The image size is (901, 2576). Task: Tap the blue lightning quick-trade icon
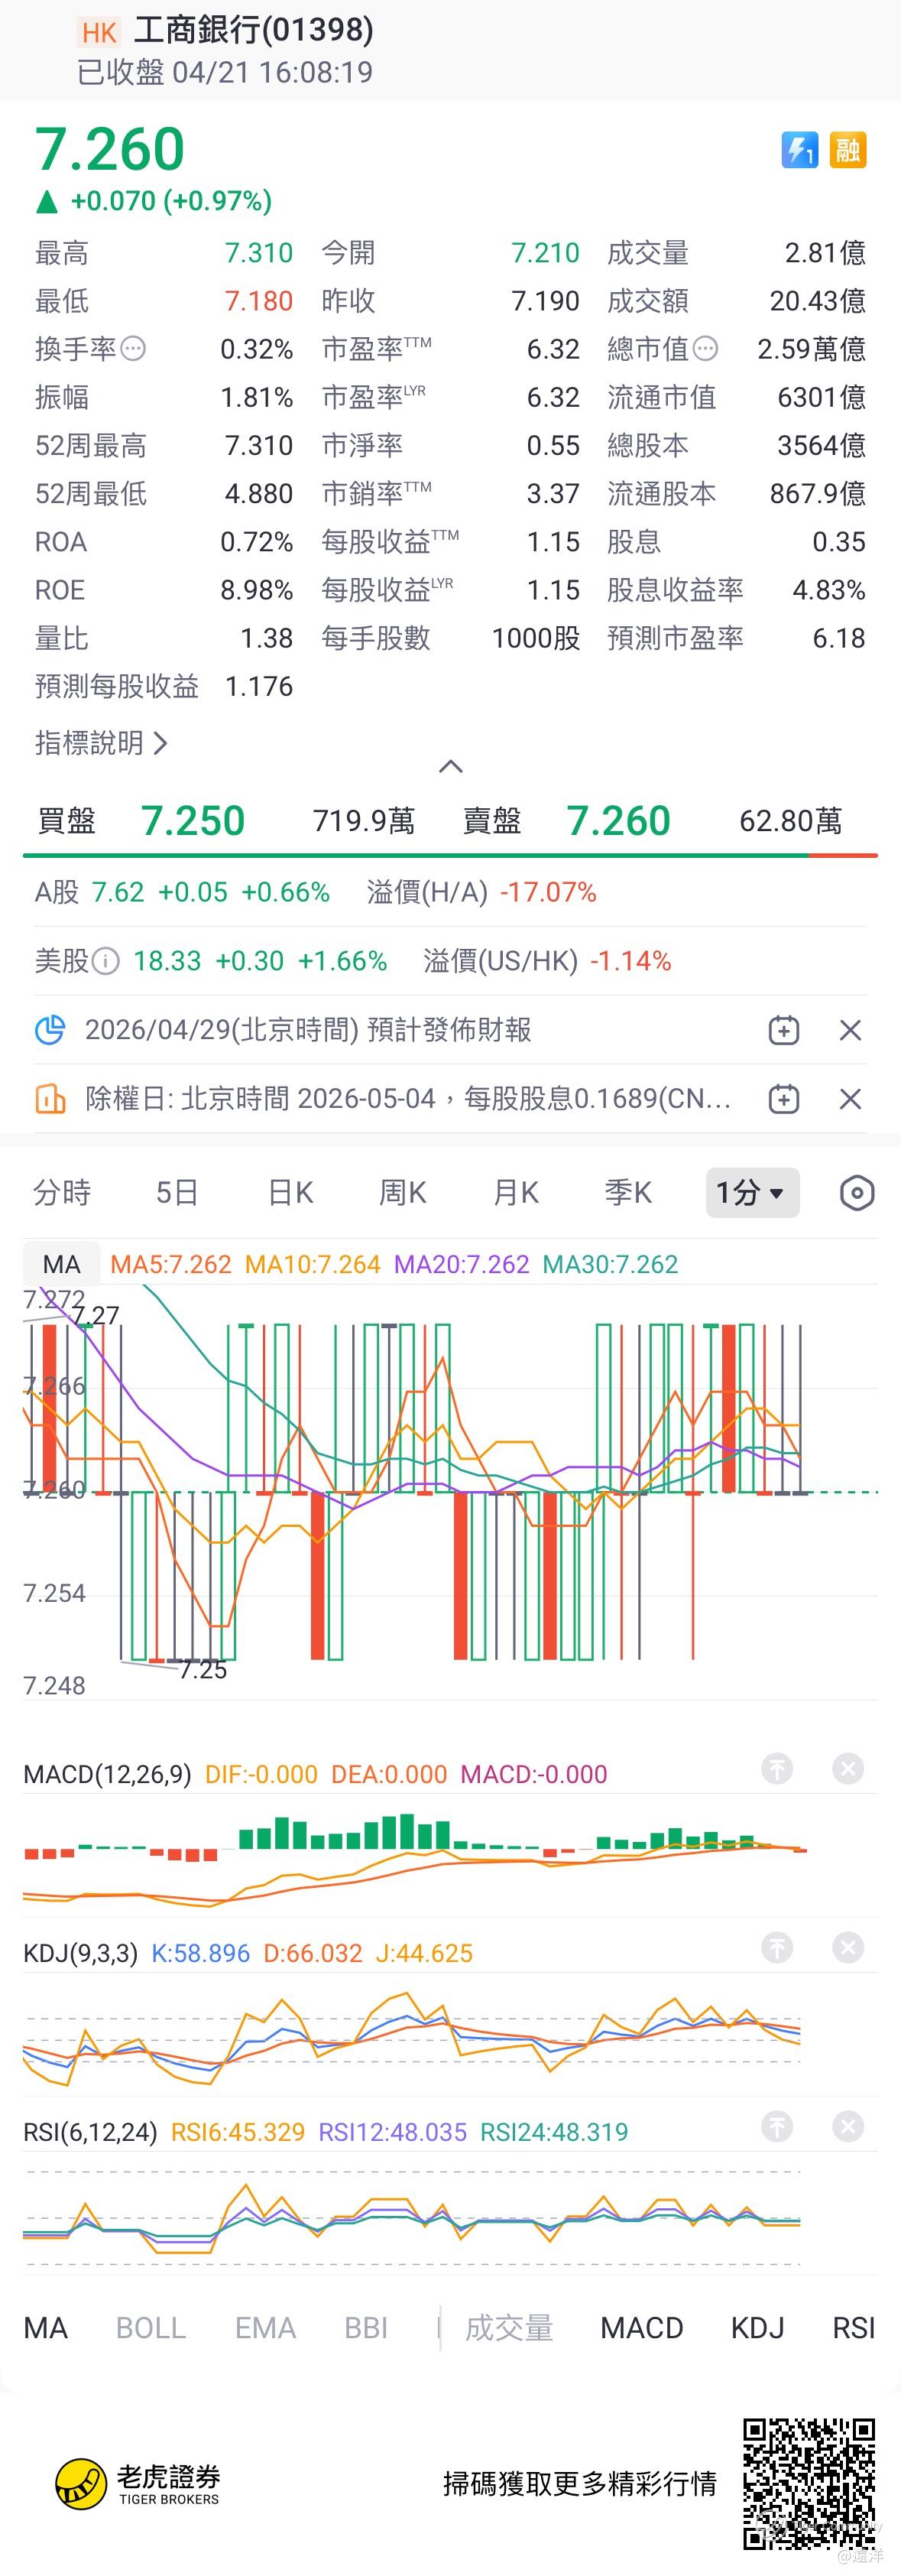(x=799, y=150)
